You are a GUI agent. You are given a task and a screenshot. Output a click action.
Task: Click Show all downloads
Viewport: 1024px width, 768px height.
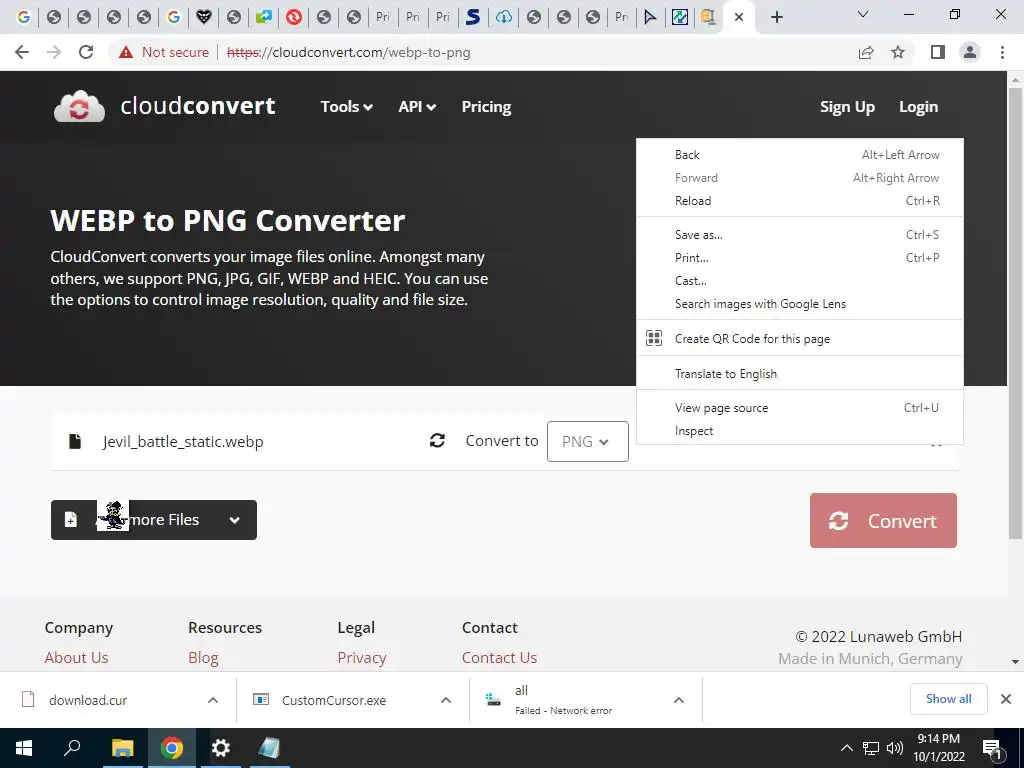click(948, 699)
